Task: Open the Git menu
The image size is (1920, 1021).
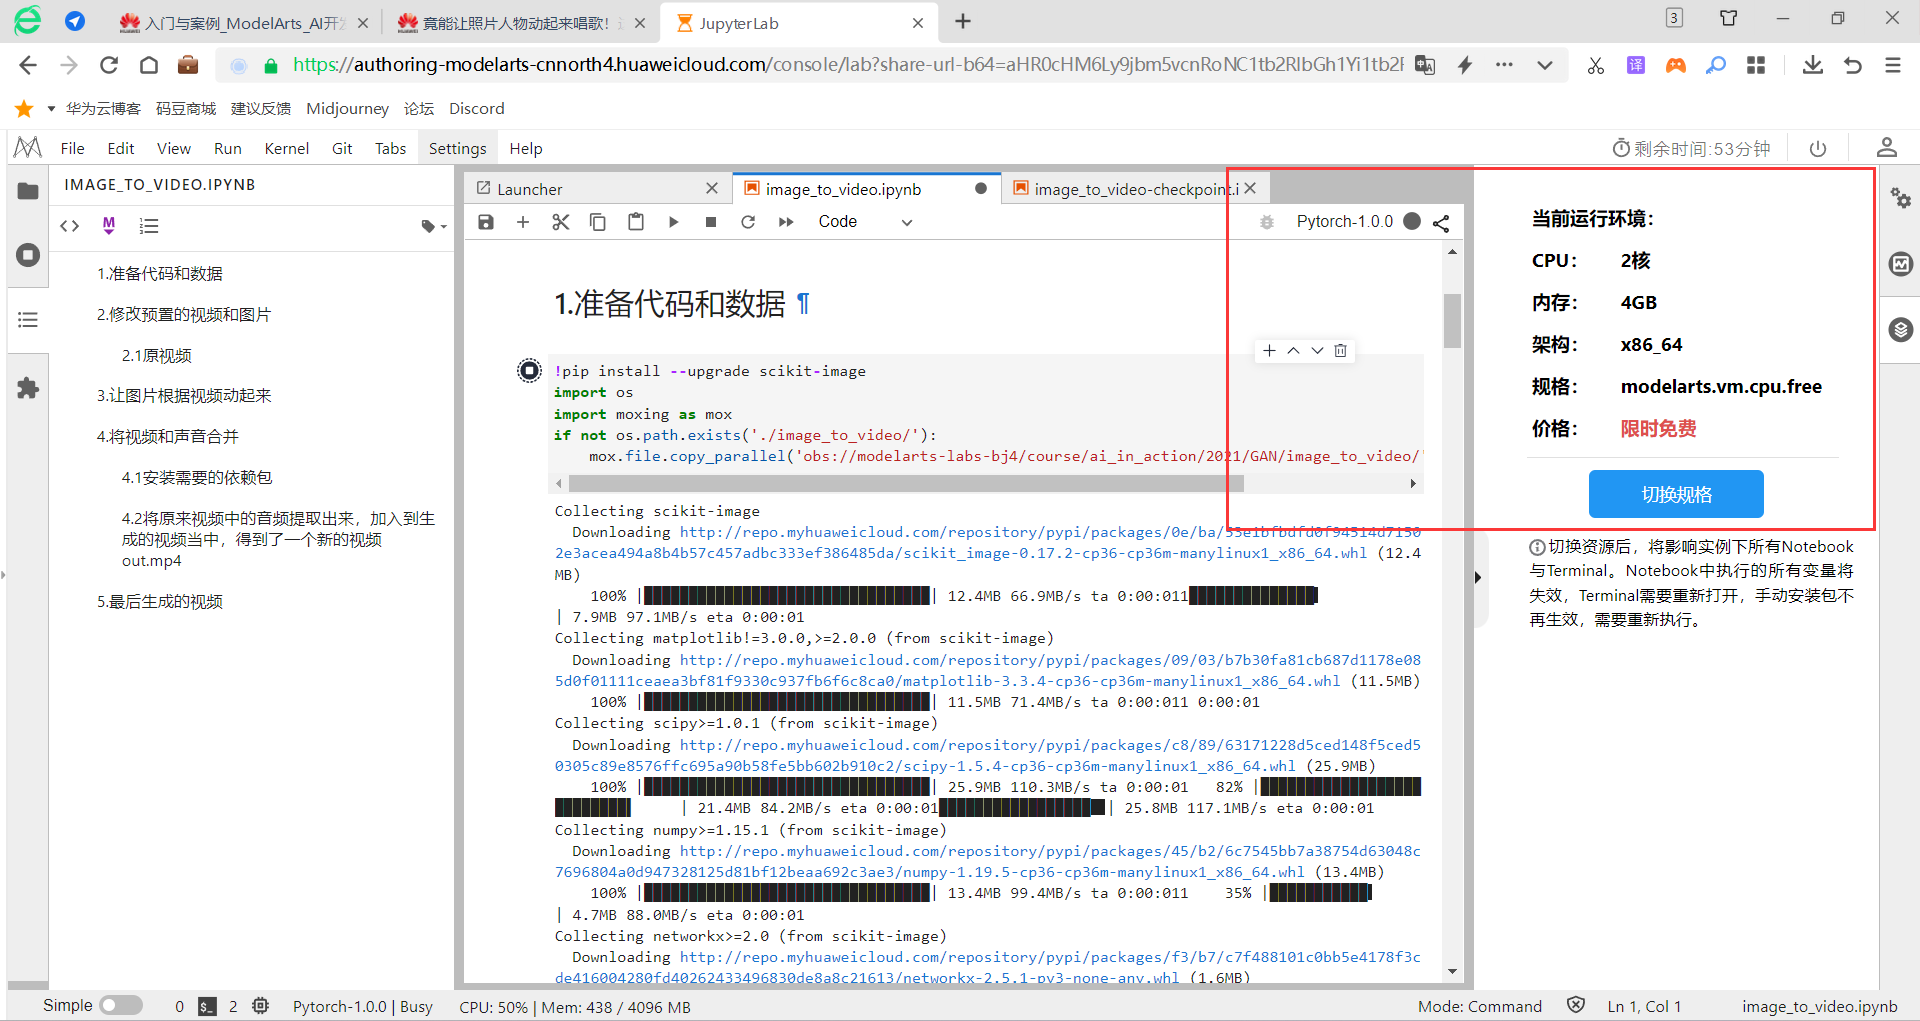Action: pos(342,148)
